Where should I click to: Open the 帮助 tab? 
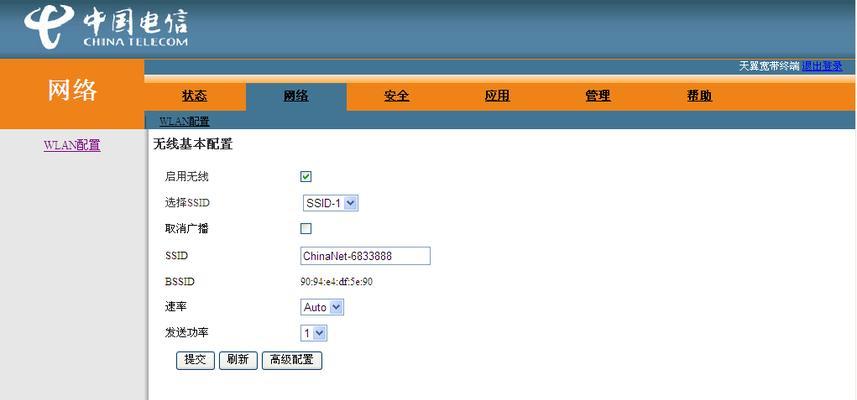tap(699, 96)
